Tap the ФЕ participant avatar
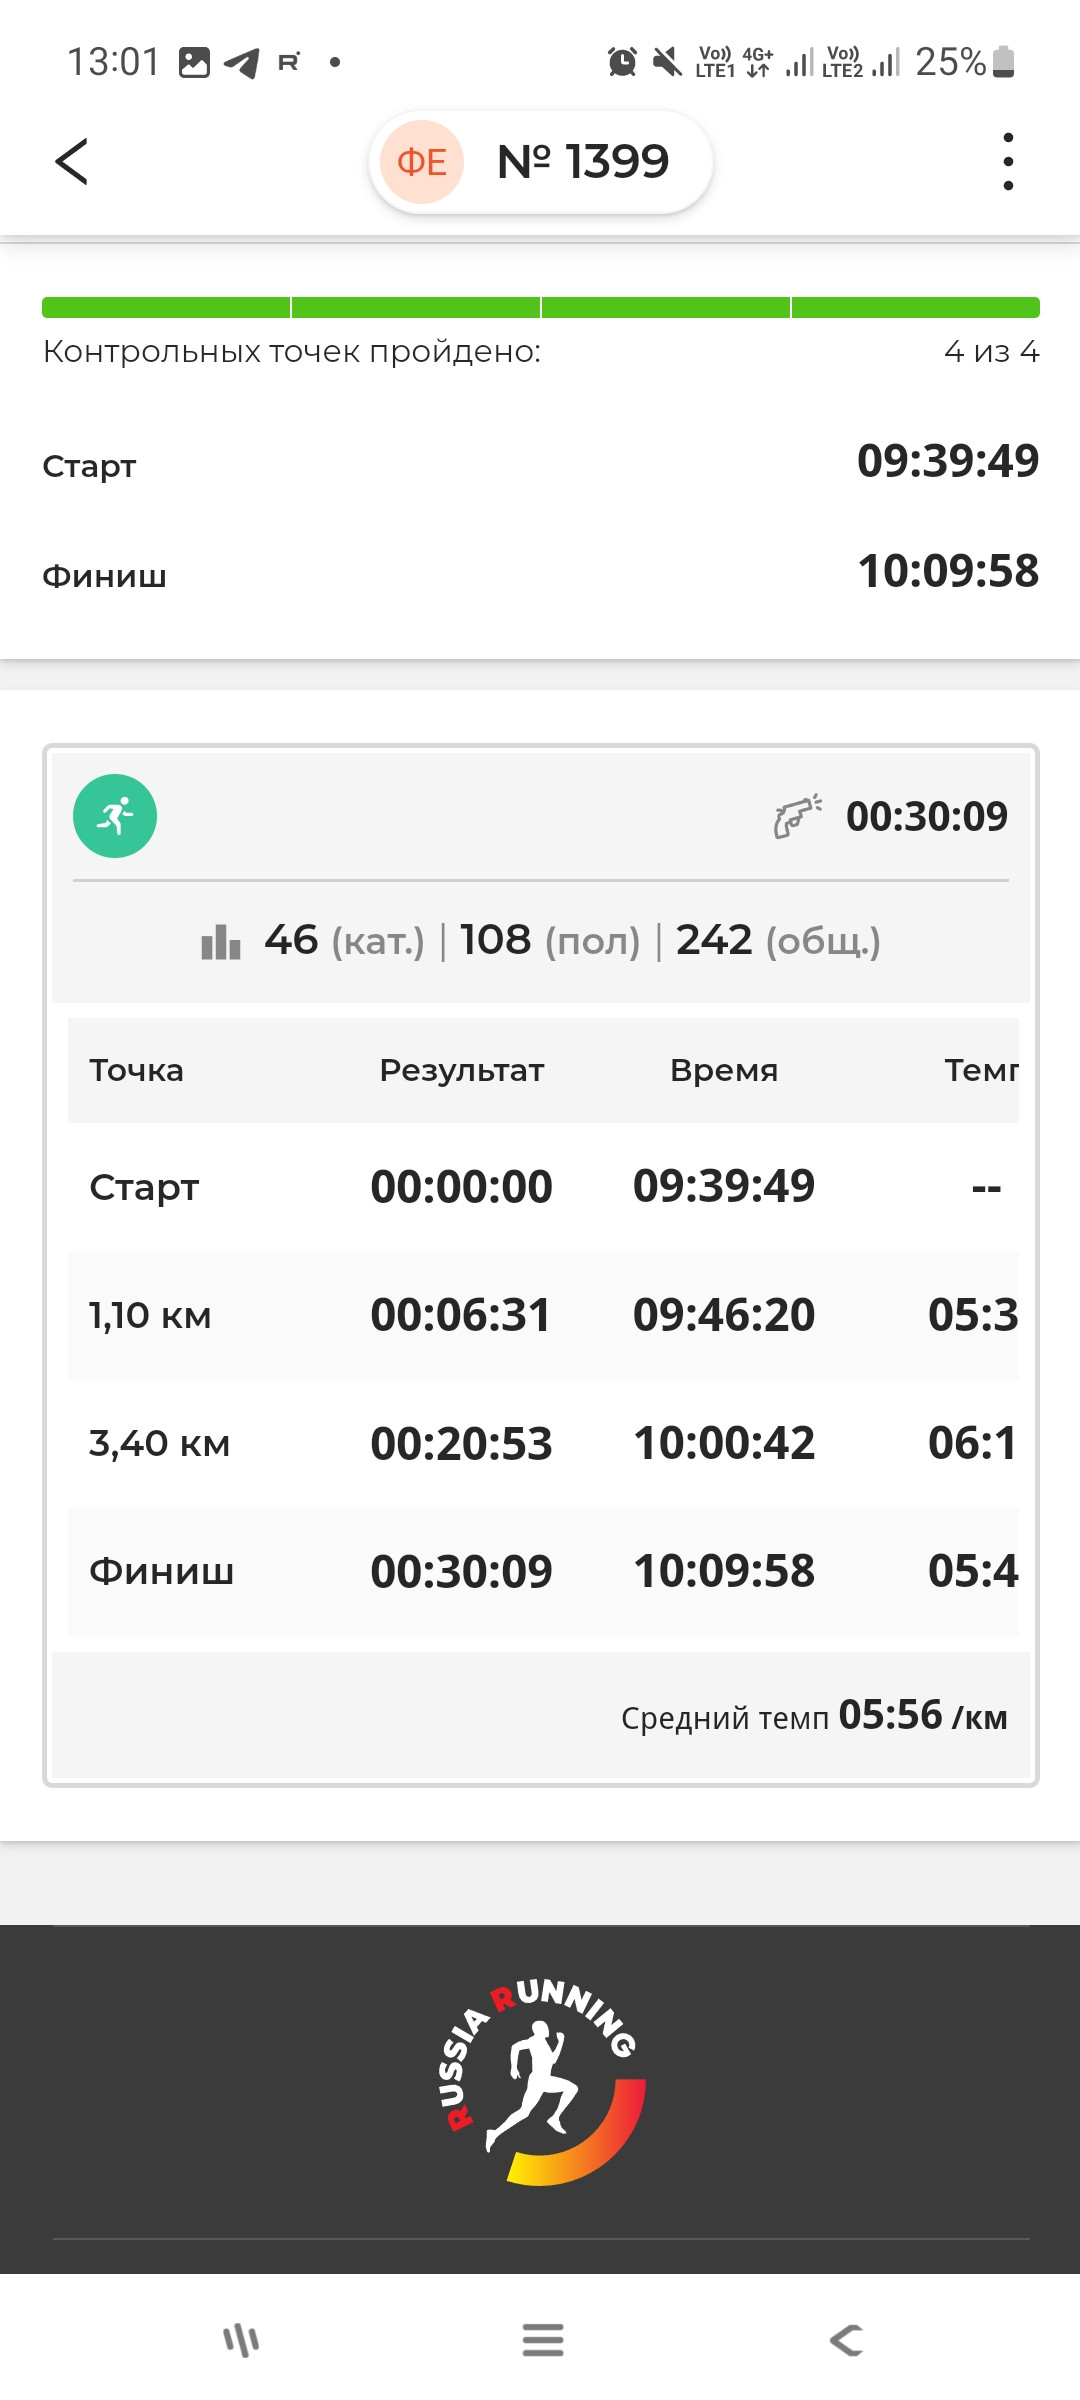1080x2400 pixels. point(421,161)
